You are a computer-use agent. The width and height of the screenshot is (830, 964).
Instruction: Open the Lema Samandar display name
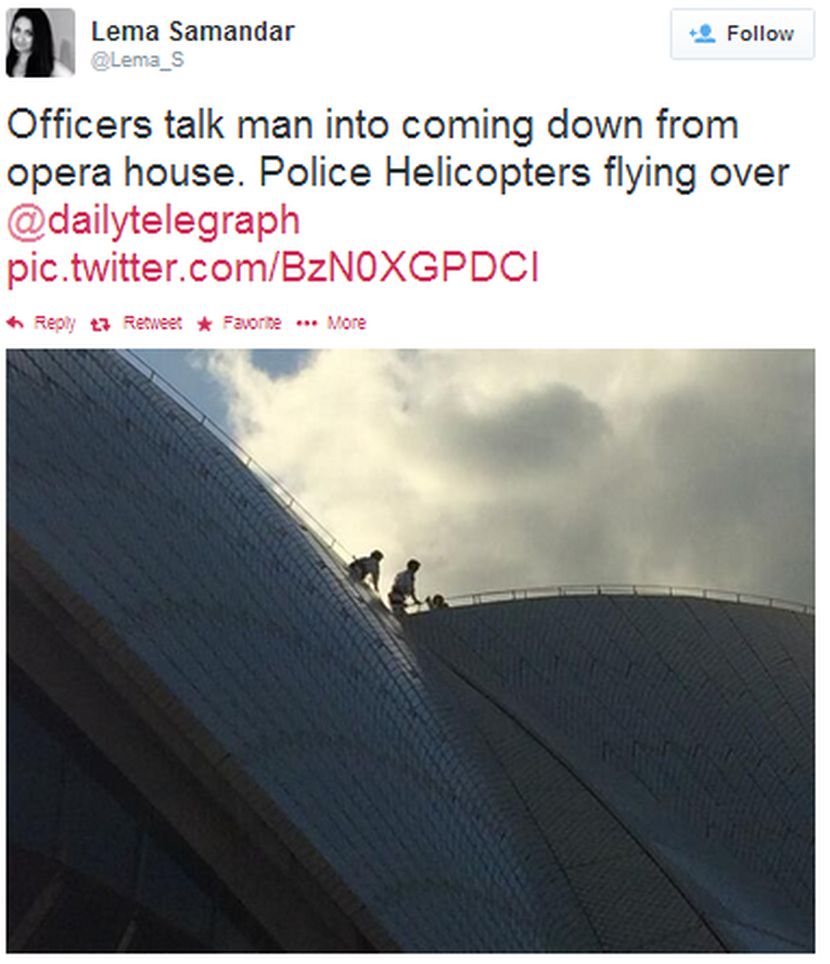[x=193, y=31]
